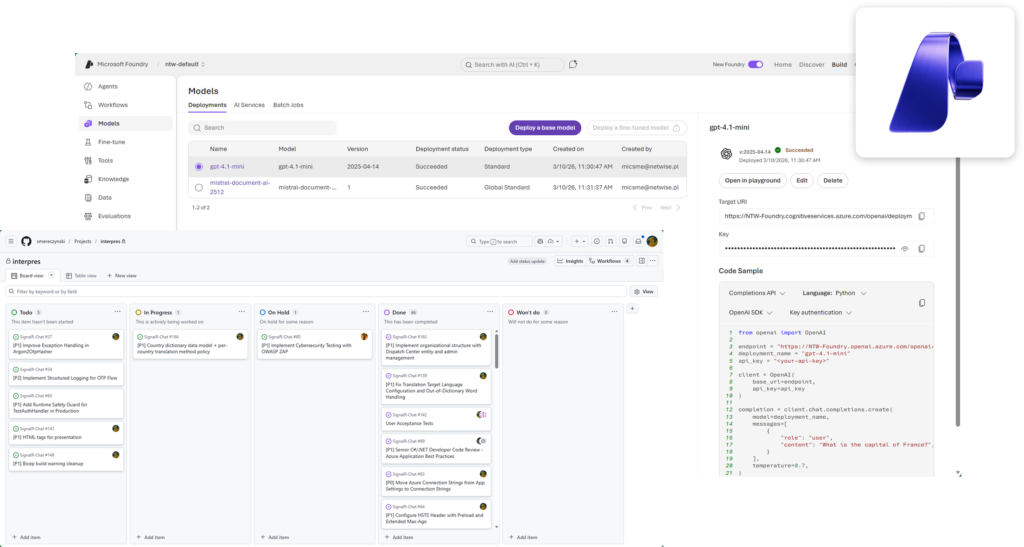Switch to Table view tab

pos(81,275)
